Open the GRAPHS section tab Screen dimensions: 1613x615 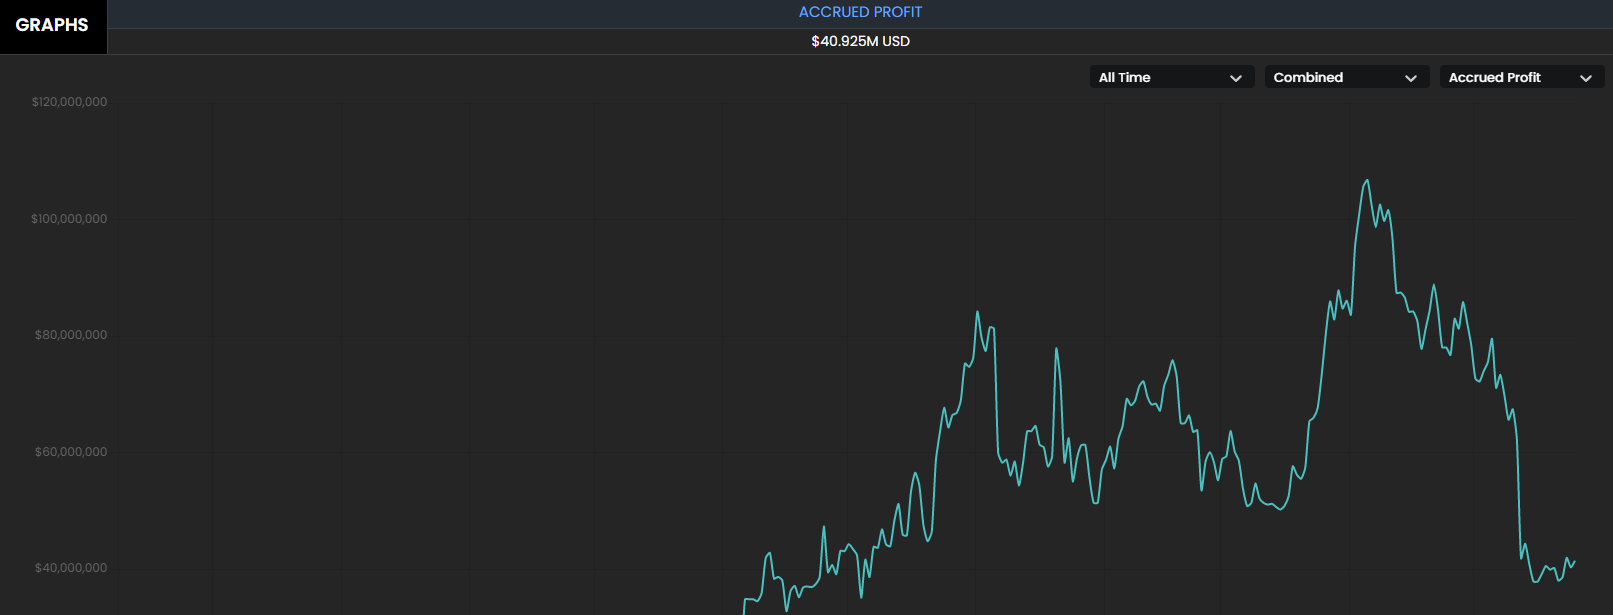(53, 26)
